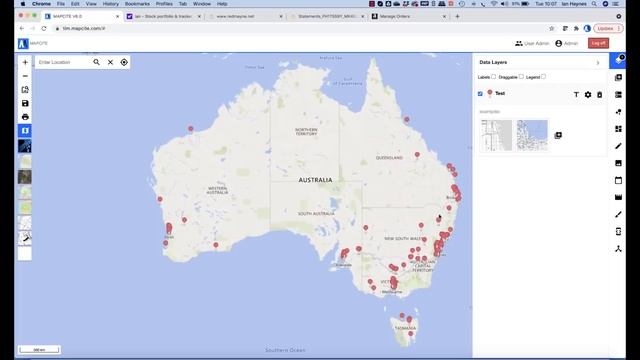Enable the Draggable checkbox
Viewport: 640px width, 360px height.
[521, 76]
